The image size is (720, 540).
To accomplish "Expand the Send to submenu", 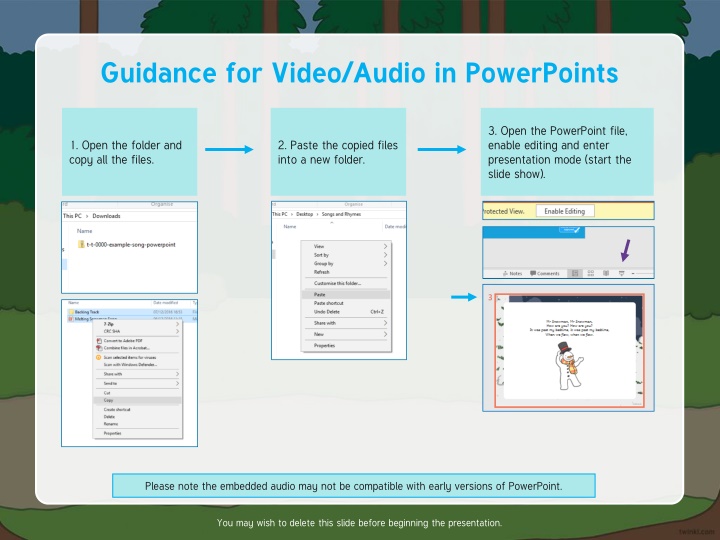I will 137,383.
